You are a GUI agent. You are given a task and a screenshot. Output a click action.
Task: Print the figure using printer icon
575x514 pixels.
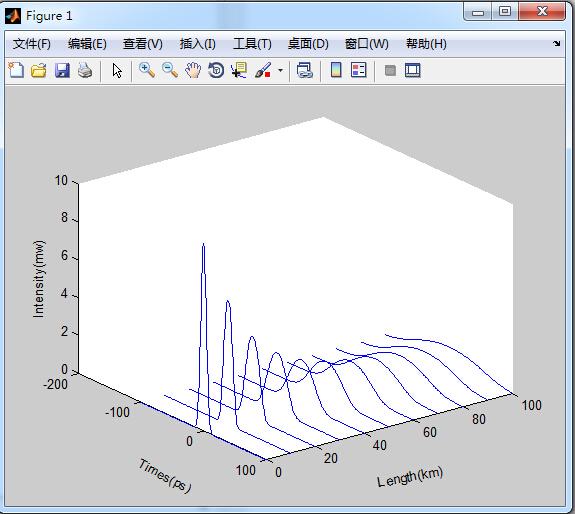[85, 70]
